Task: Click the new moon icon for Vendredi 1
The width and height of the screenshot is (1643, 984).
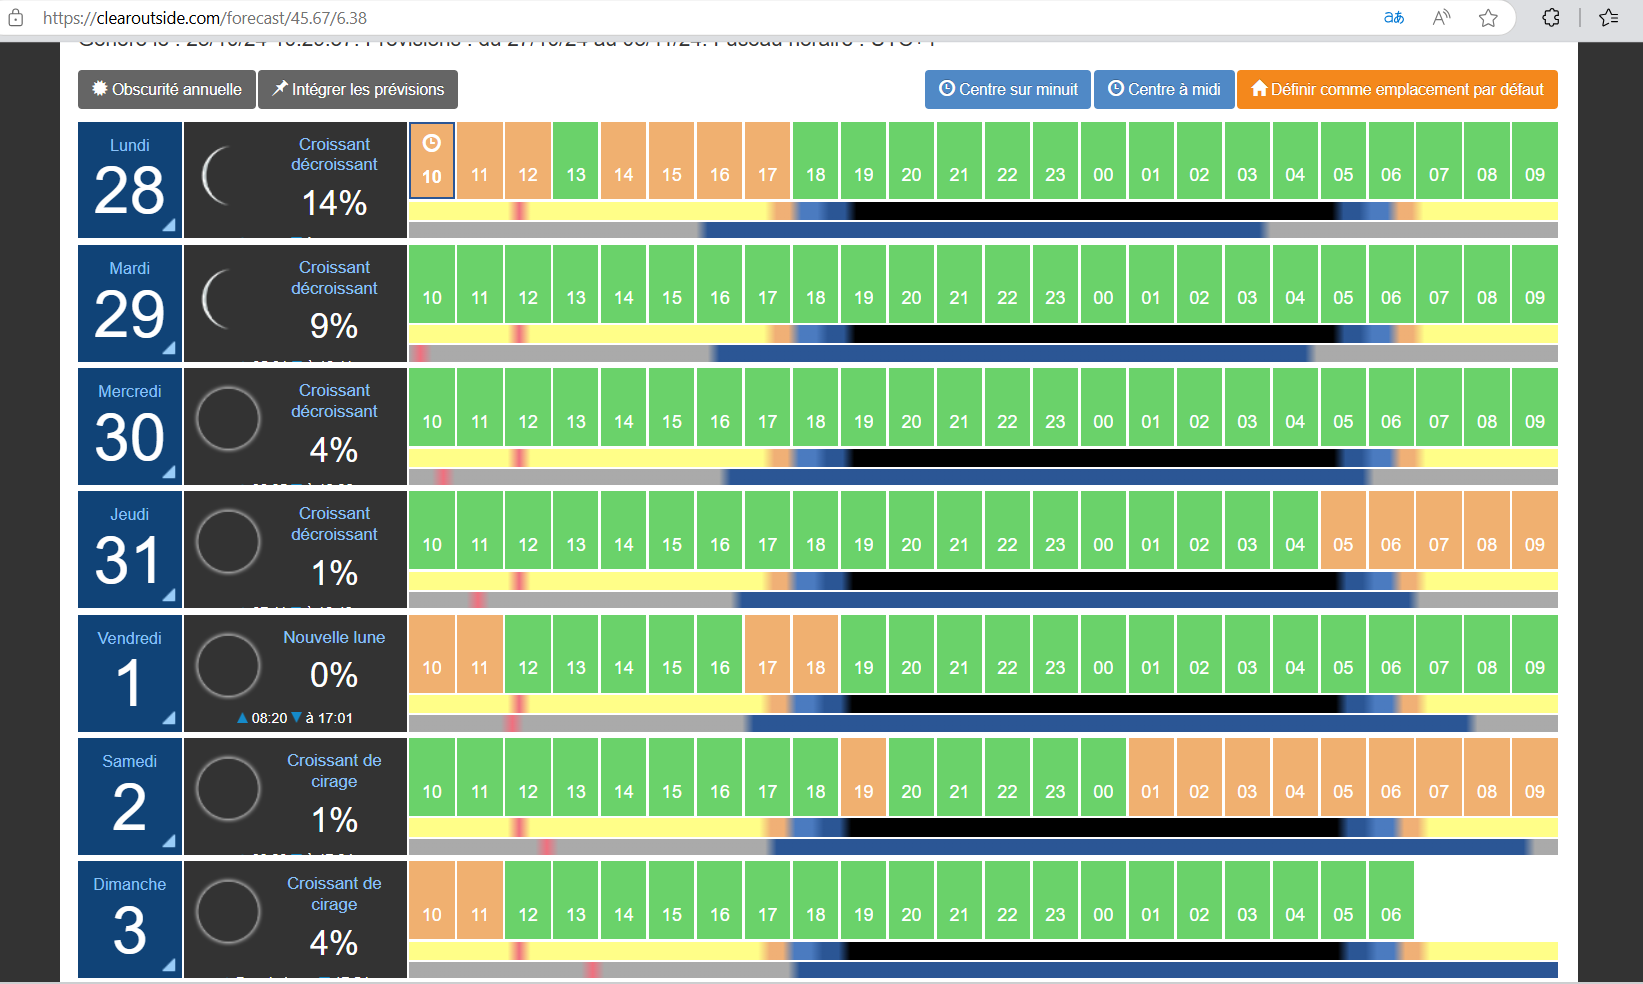Action: click(x=228, y=665)
